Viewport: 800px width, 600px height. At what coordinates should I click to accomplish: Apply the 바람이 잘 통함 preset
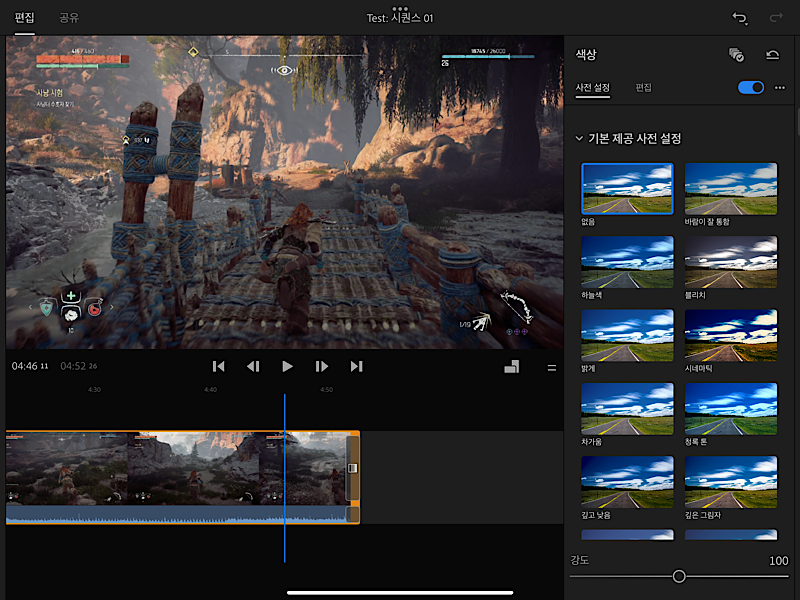coord(731,188)
